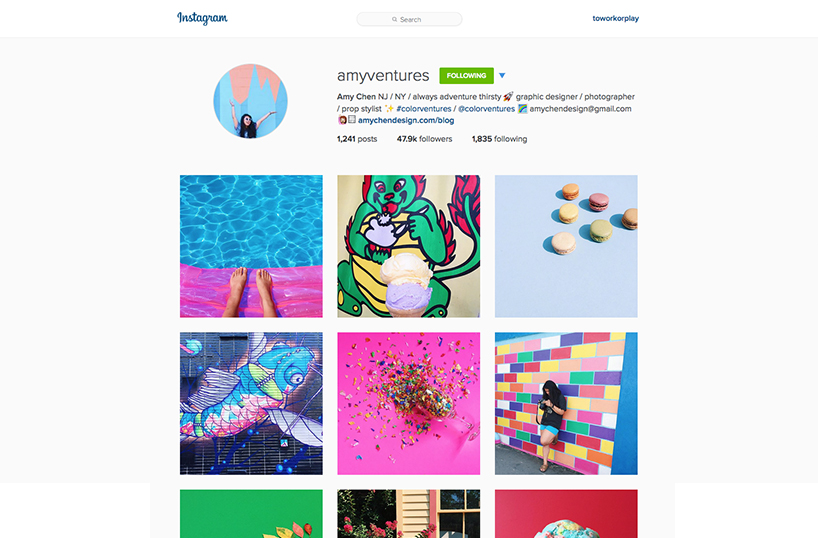
Task: Toggle the green Following button
Action: click(x=466, y=76)
